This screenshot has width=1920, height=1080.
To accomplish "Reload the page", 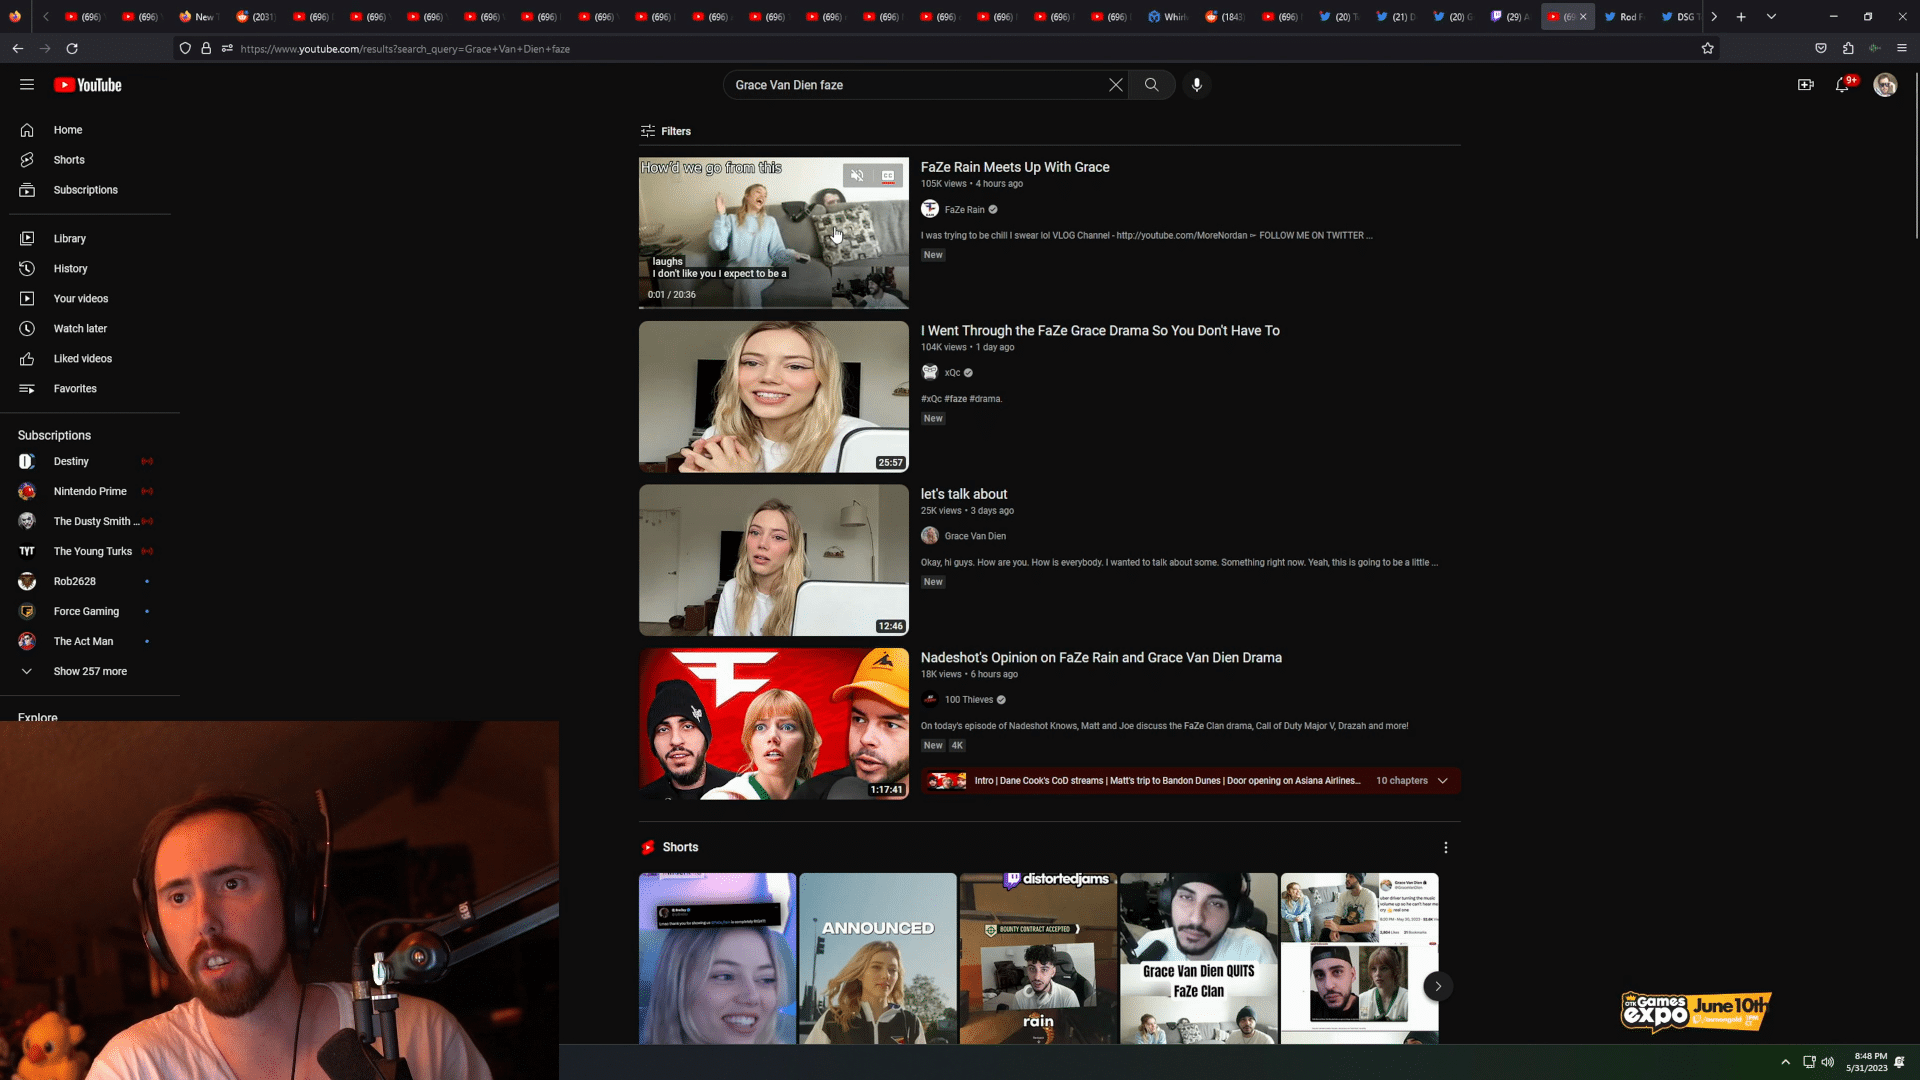I will click(x=72, y=48).
